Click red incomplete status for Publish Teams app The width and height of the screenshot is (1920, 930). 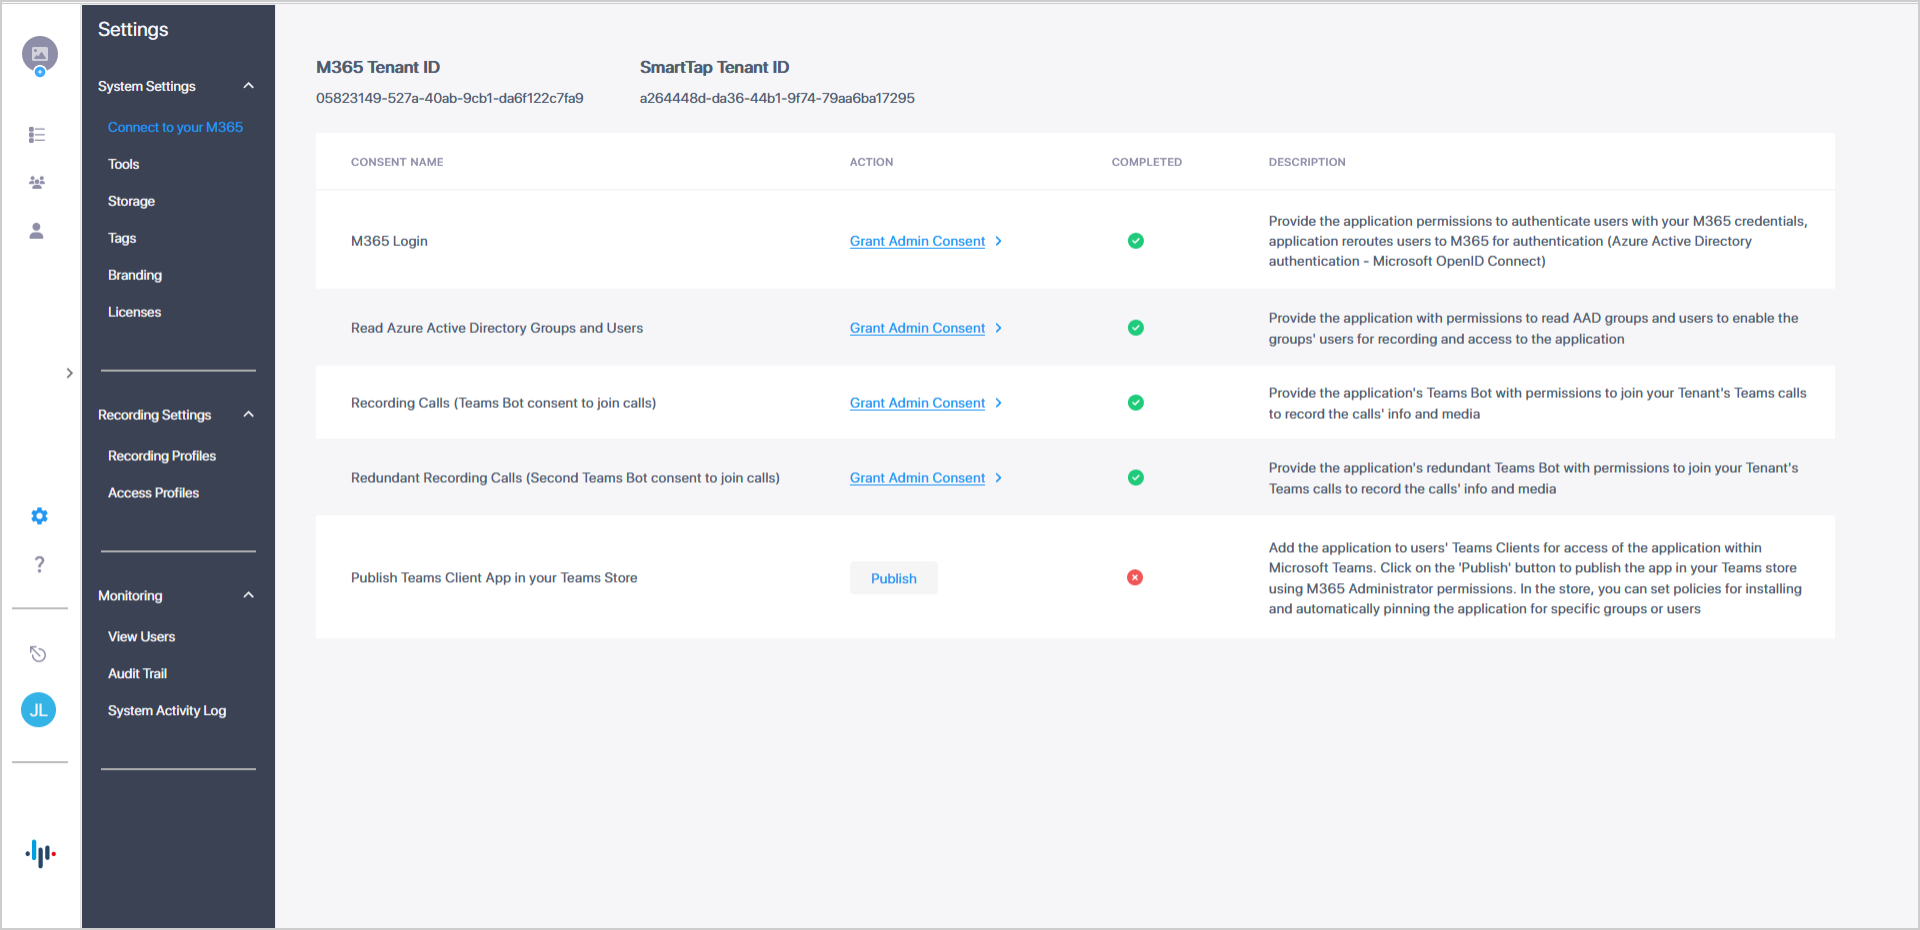[x=1135, y=578]
